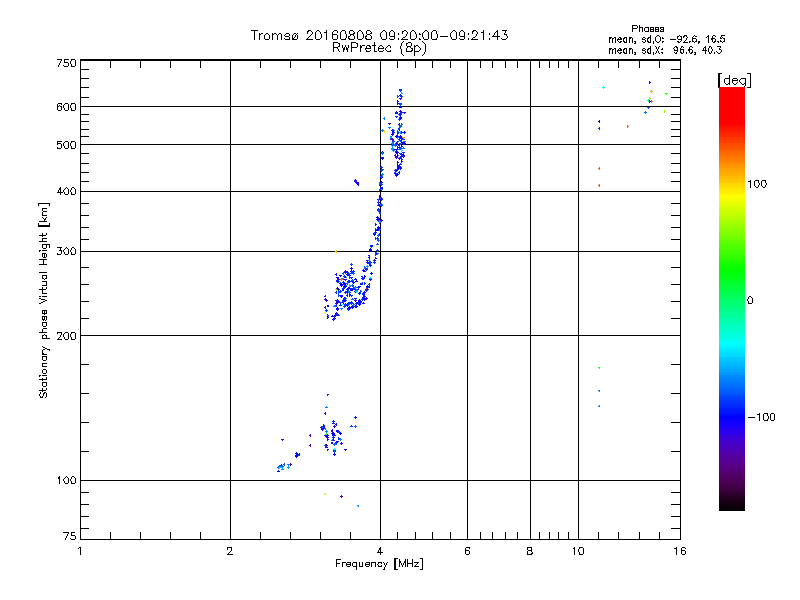This screenshot has width=800, height=600.
Task: Select the "mean, sd,O: -92.6, 16.5" line
Action: pos(666,39)
